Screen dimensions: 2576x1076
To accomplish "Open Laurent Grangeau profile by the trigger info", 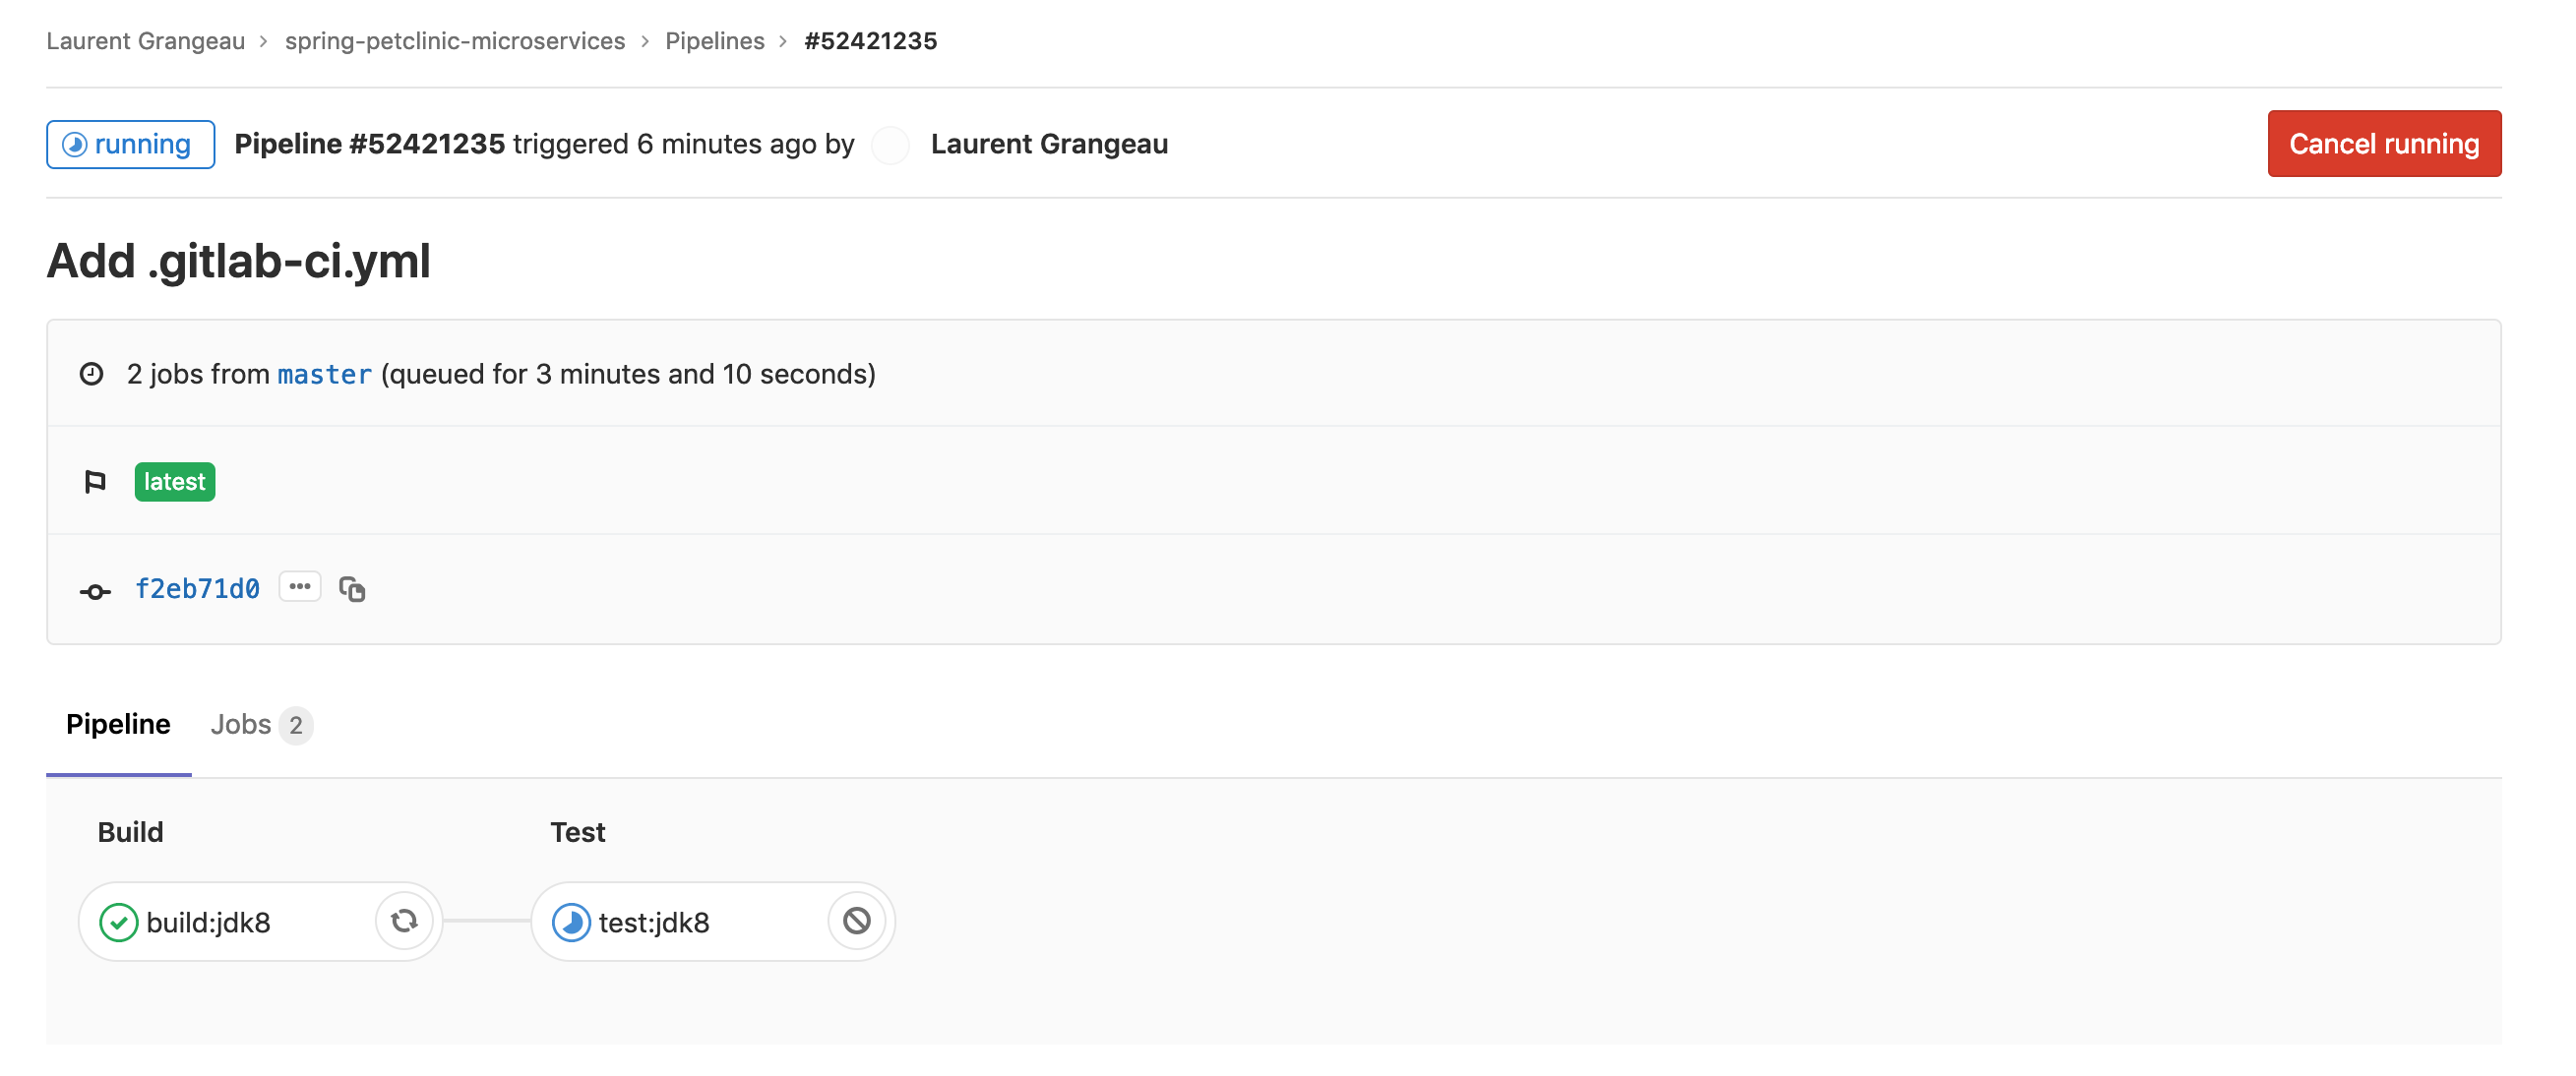I will pyautogui.click(x=1049, y=144).
